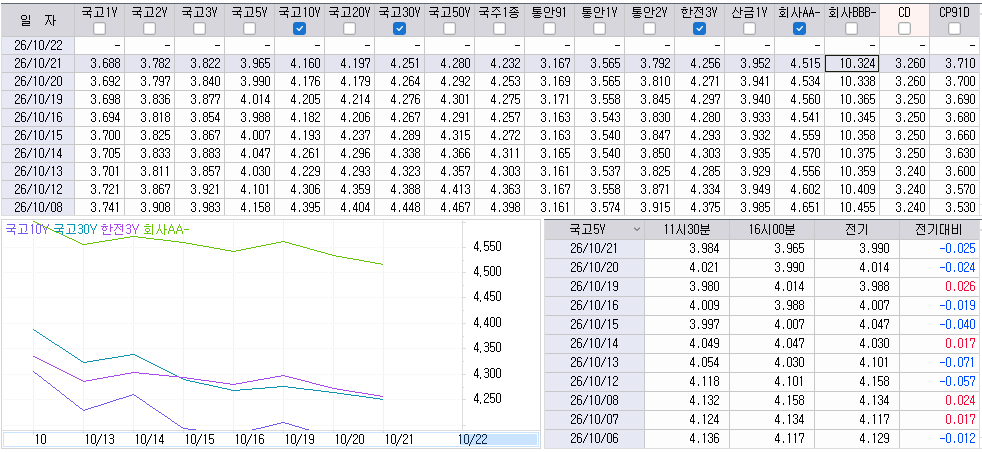Click 회사AA- value 4.602 on 26/10/12
This screenshot has height=452, width=982.
click(x=800, y=189)
